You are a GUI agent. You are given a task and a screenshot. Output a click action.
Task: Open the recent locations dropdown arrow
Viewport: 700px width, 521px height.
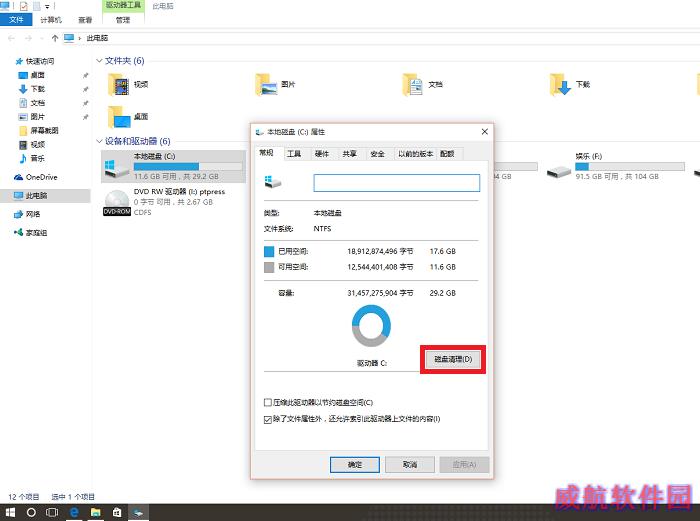click(41, 38)
